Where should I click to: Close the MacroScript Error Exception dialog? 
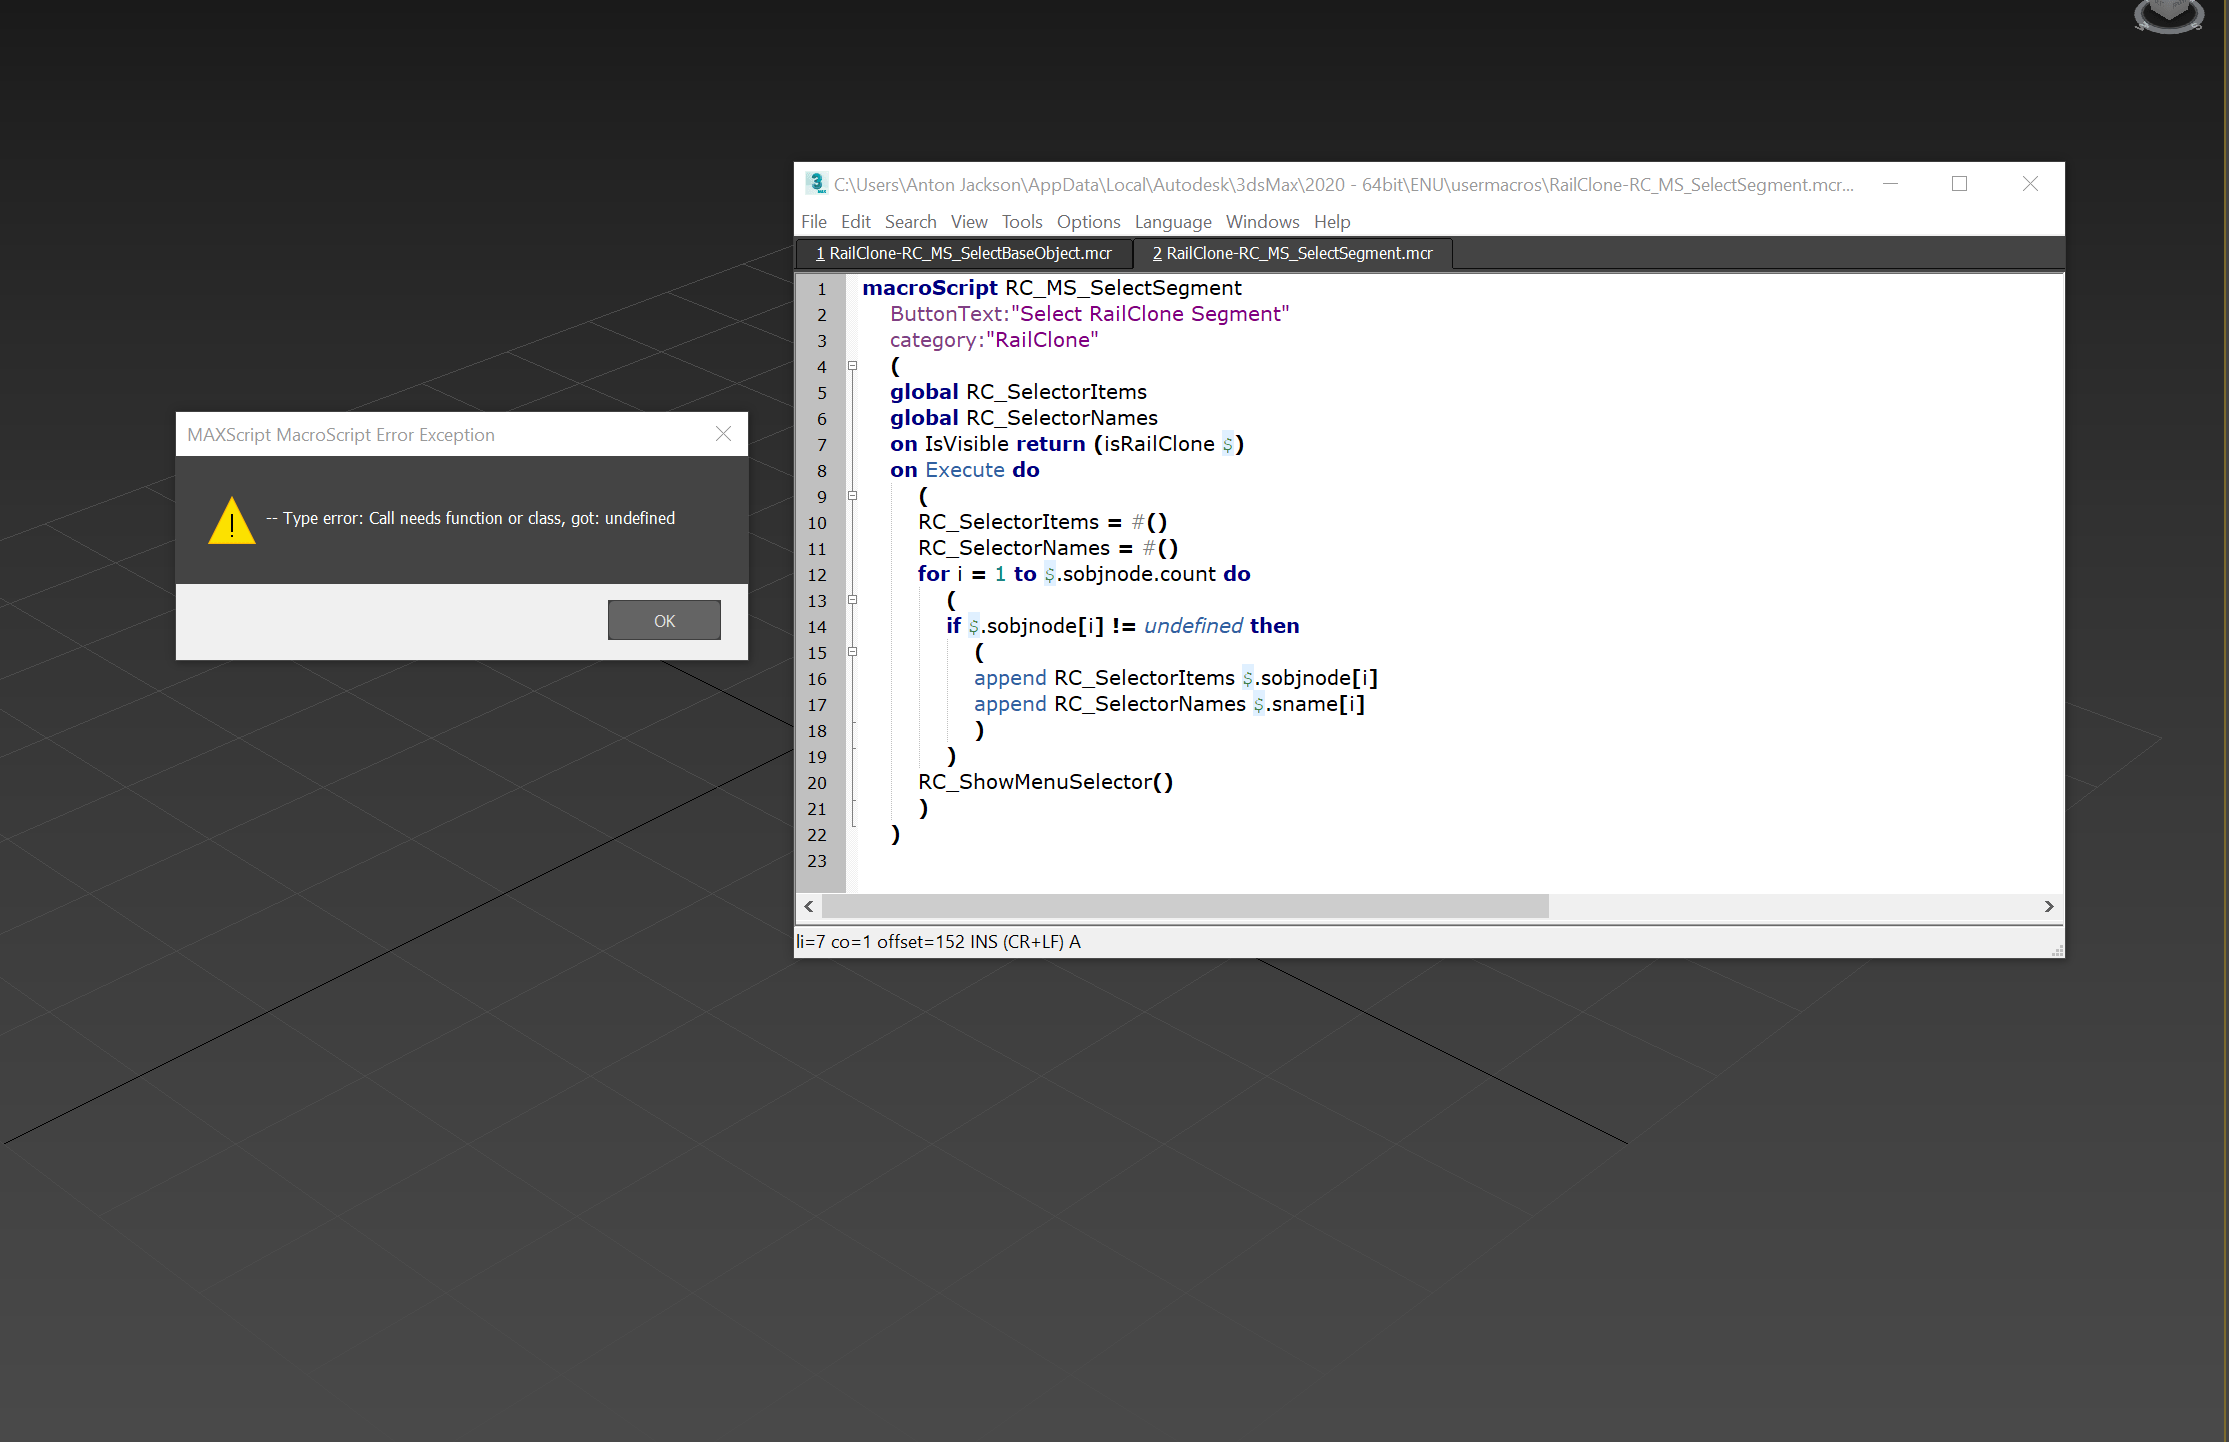pos(723,434)
